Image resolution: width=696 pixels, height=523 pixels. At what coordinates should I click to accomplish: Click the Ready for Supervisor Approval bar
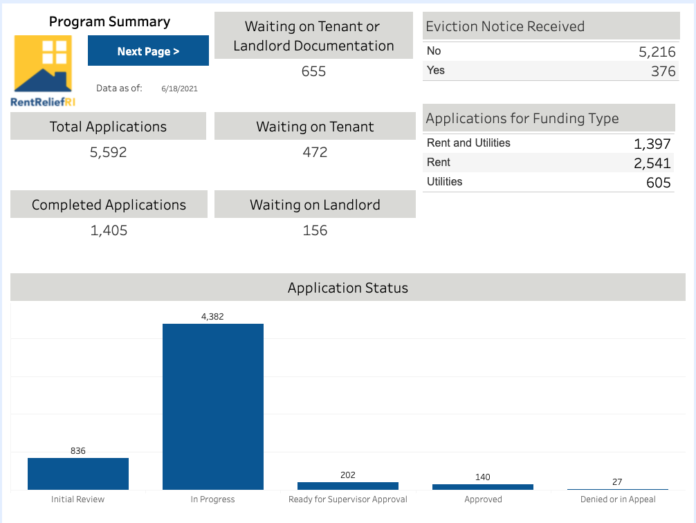(348, 486)
